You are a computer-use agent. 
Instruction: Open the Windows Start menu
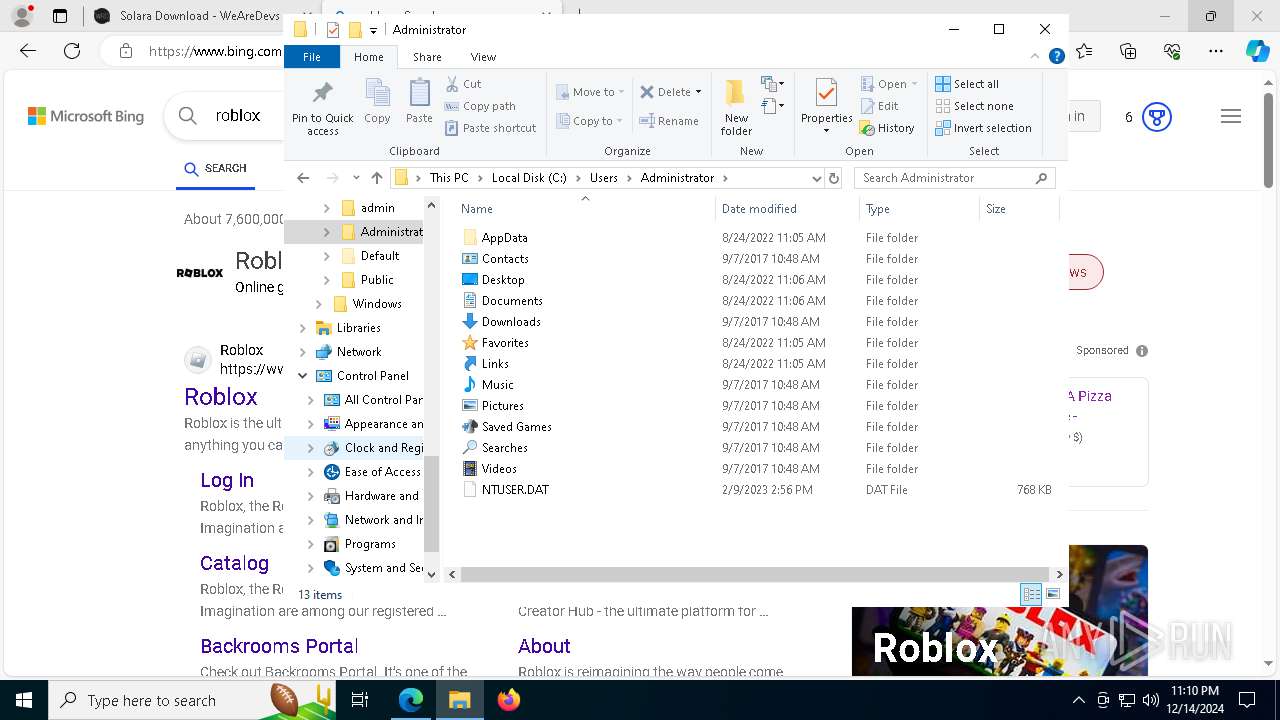click(23, 700)
